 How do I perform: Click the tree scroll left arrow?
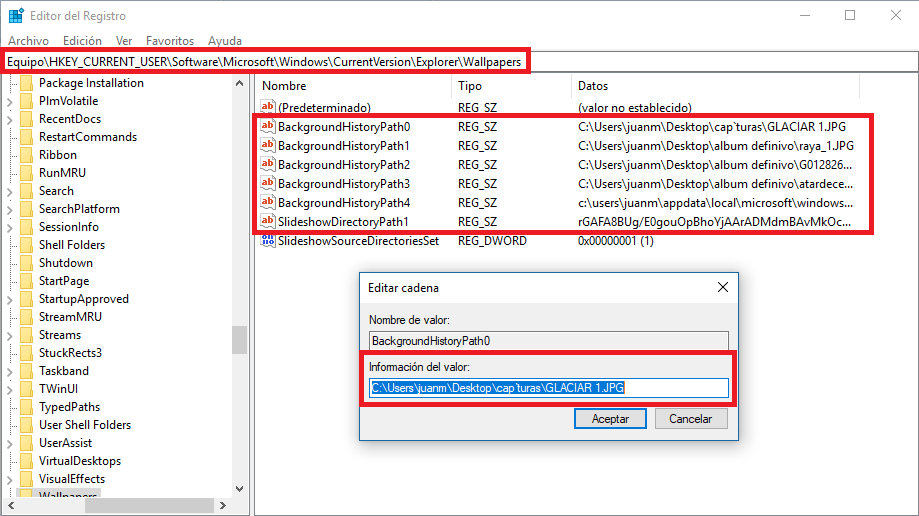11,505
